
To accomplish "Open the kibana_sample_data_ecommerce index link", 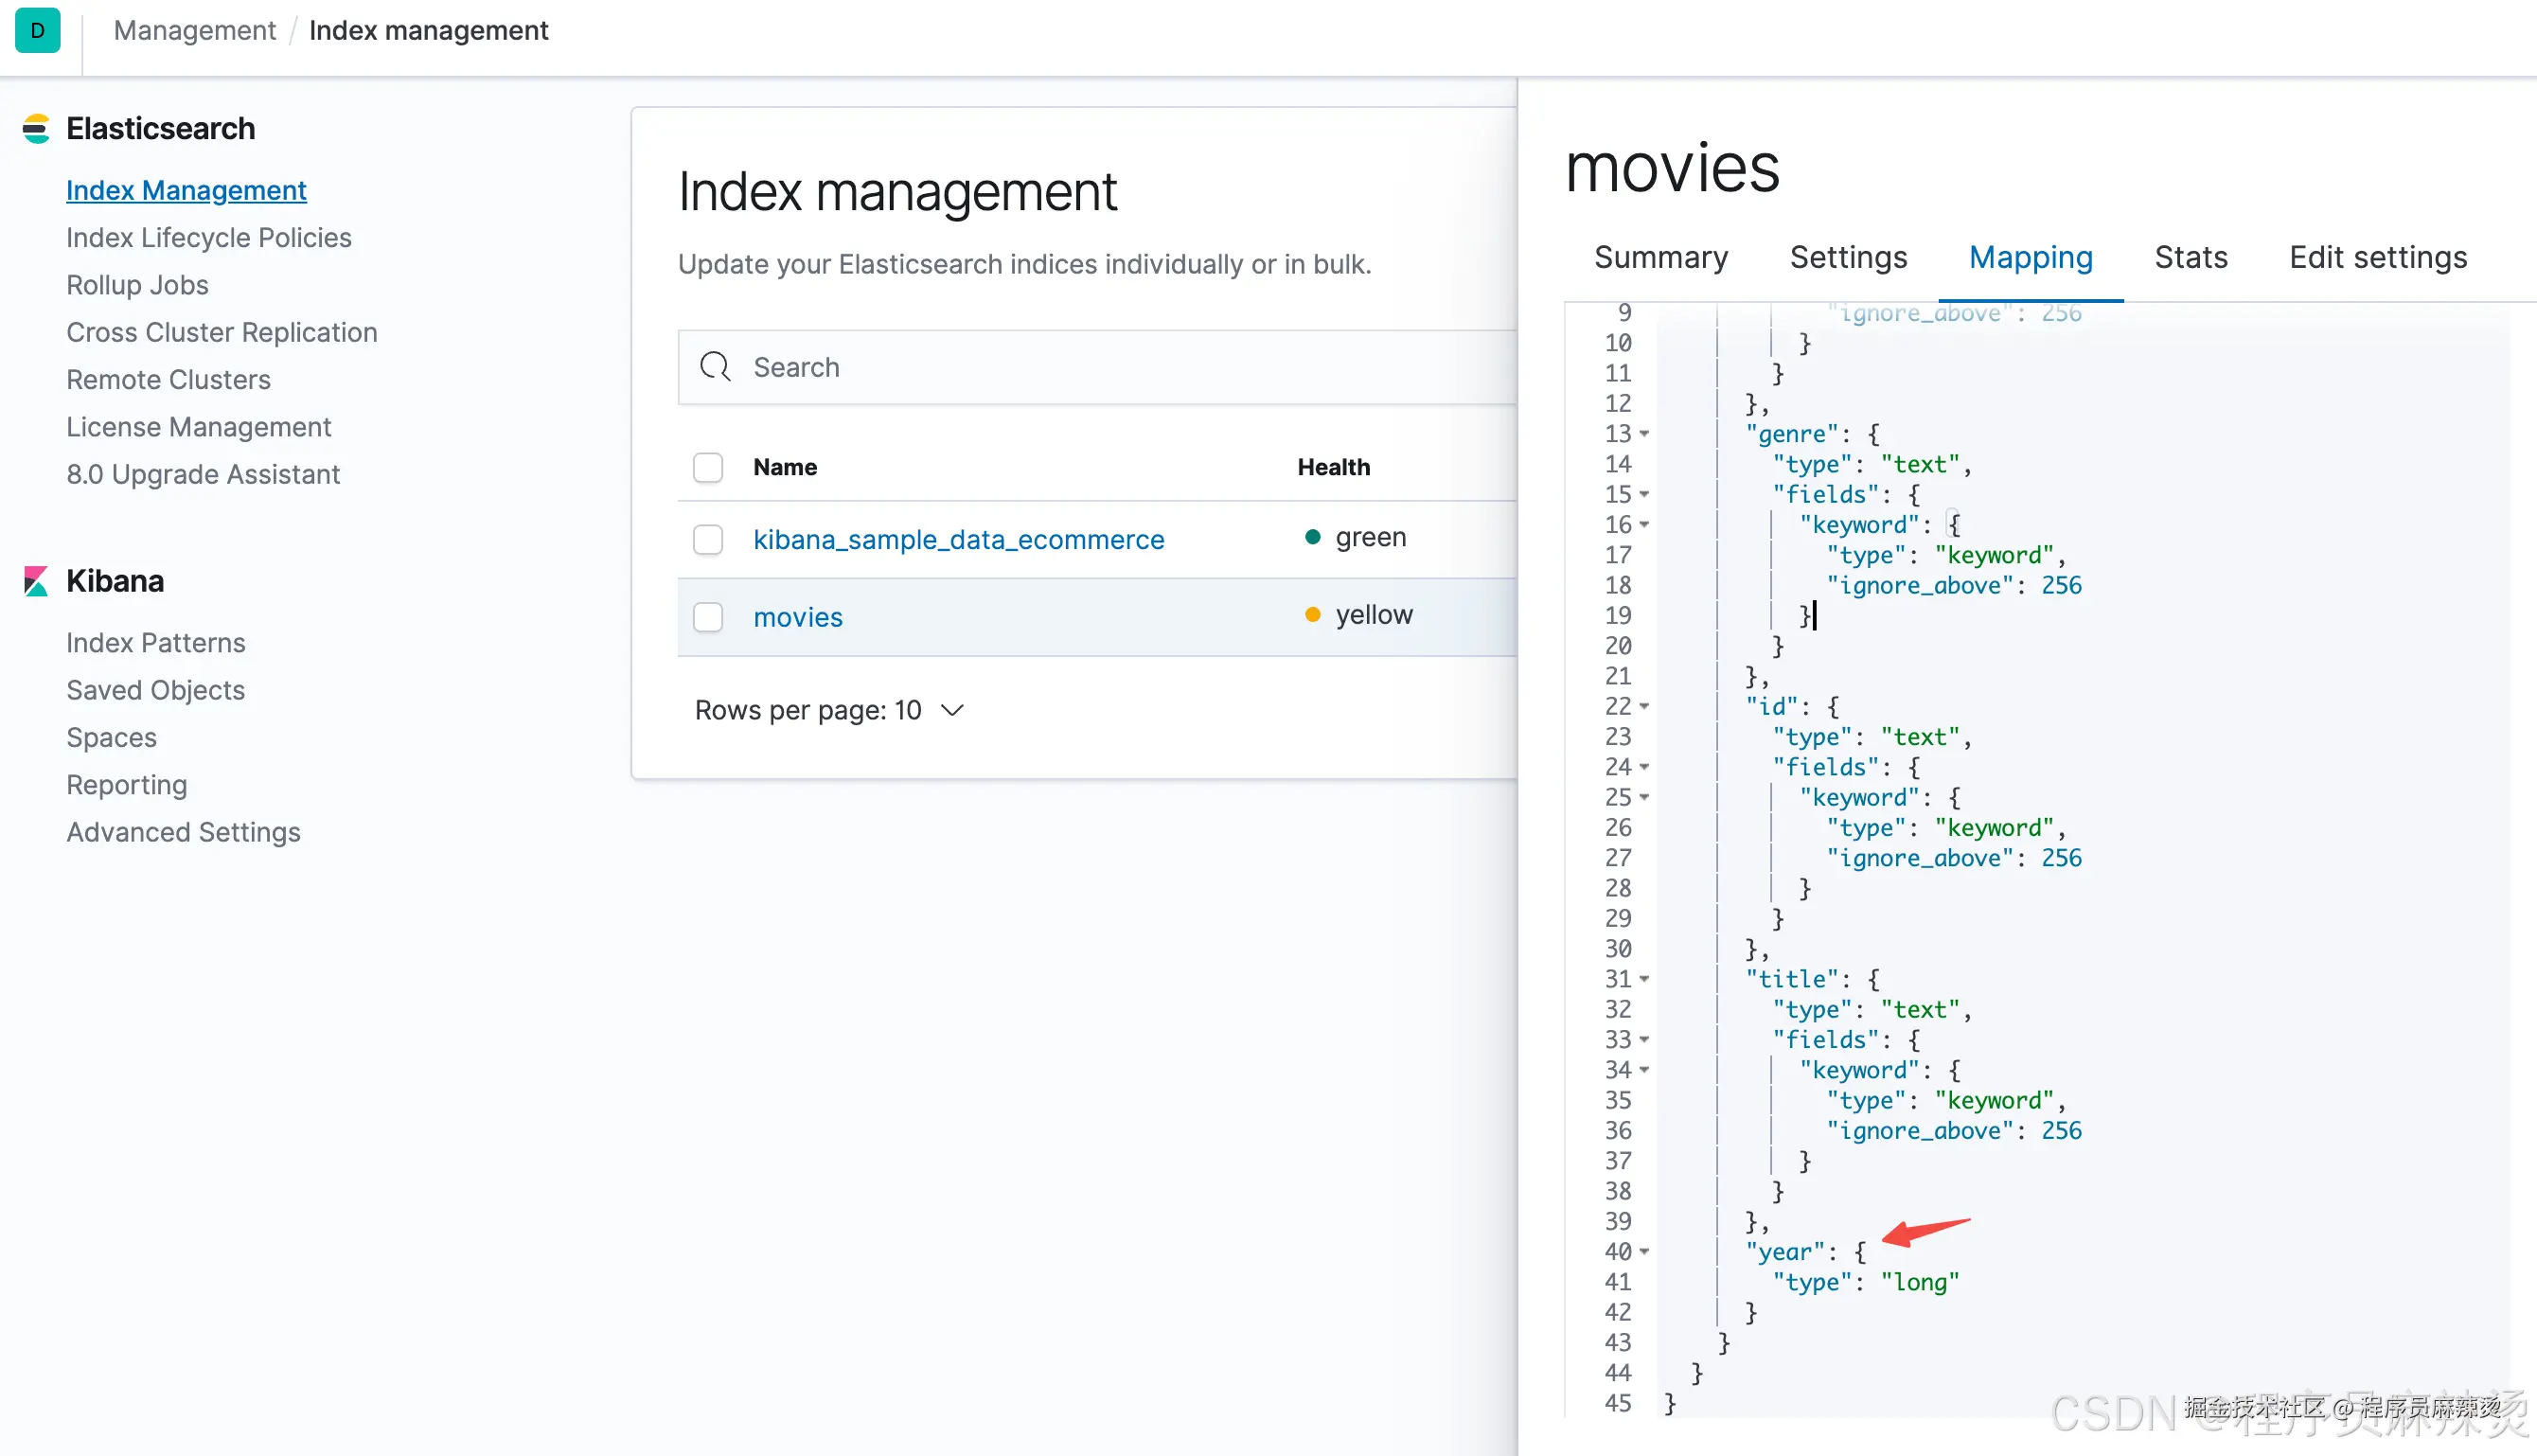I will click(958, 540).
